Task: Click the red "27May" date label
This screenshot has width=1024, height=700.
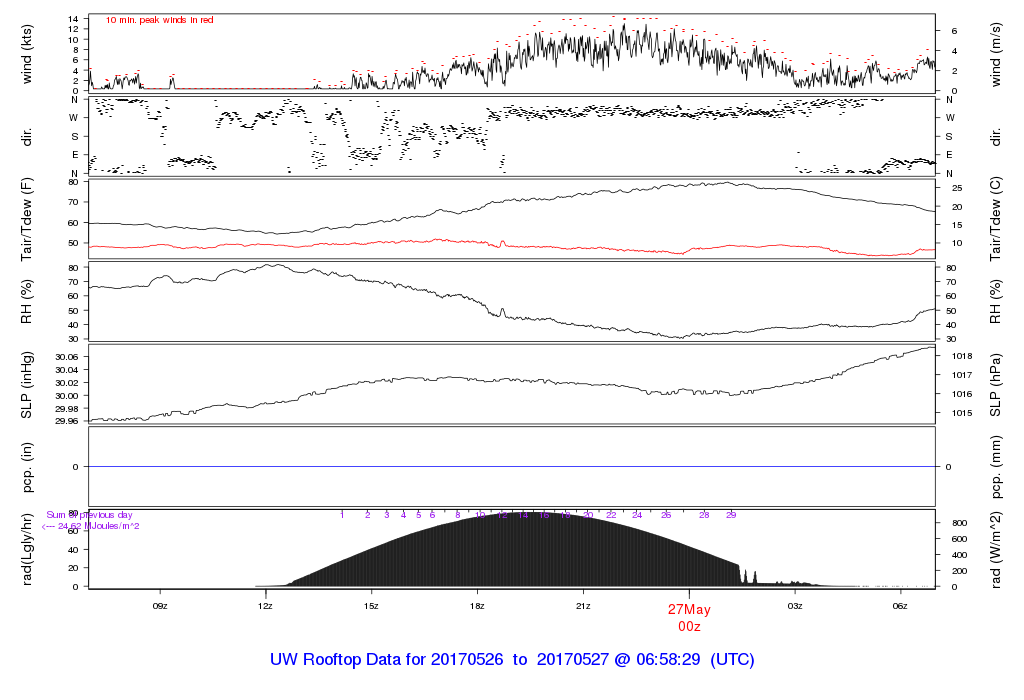Action: (x=688, y=610)
